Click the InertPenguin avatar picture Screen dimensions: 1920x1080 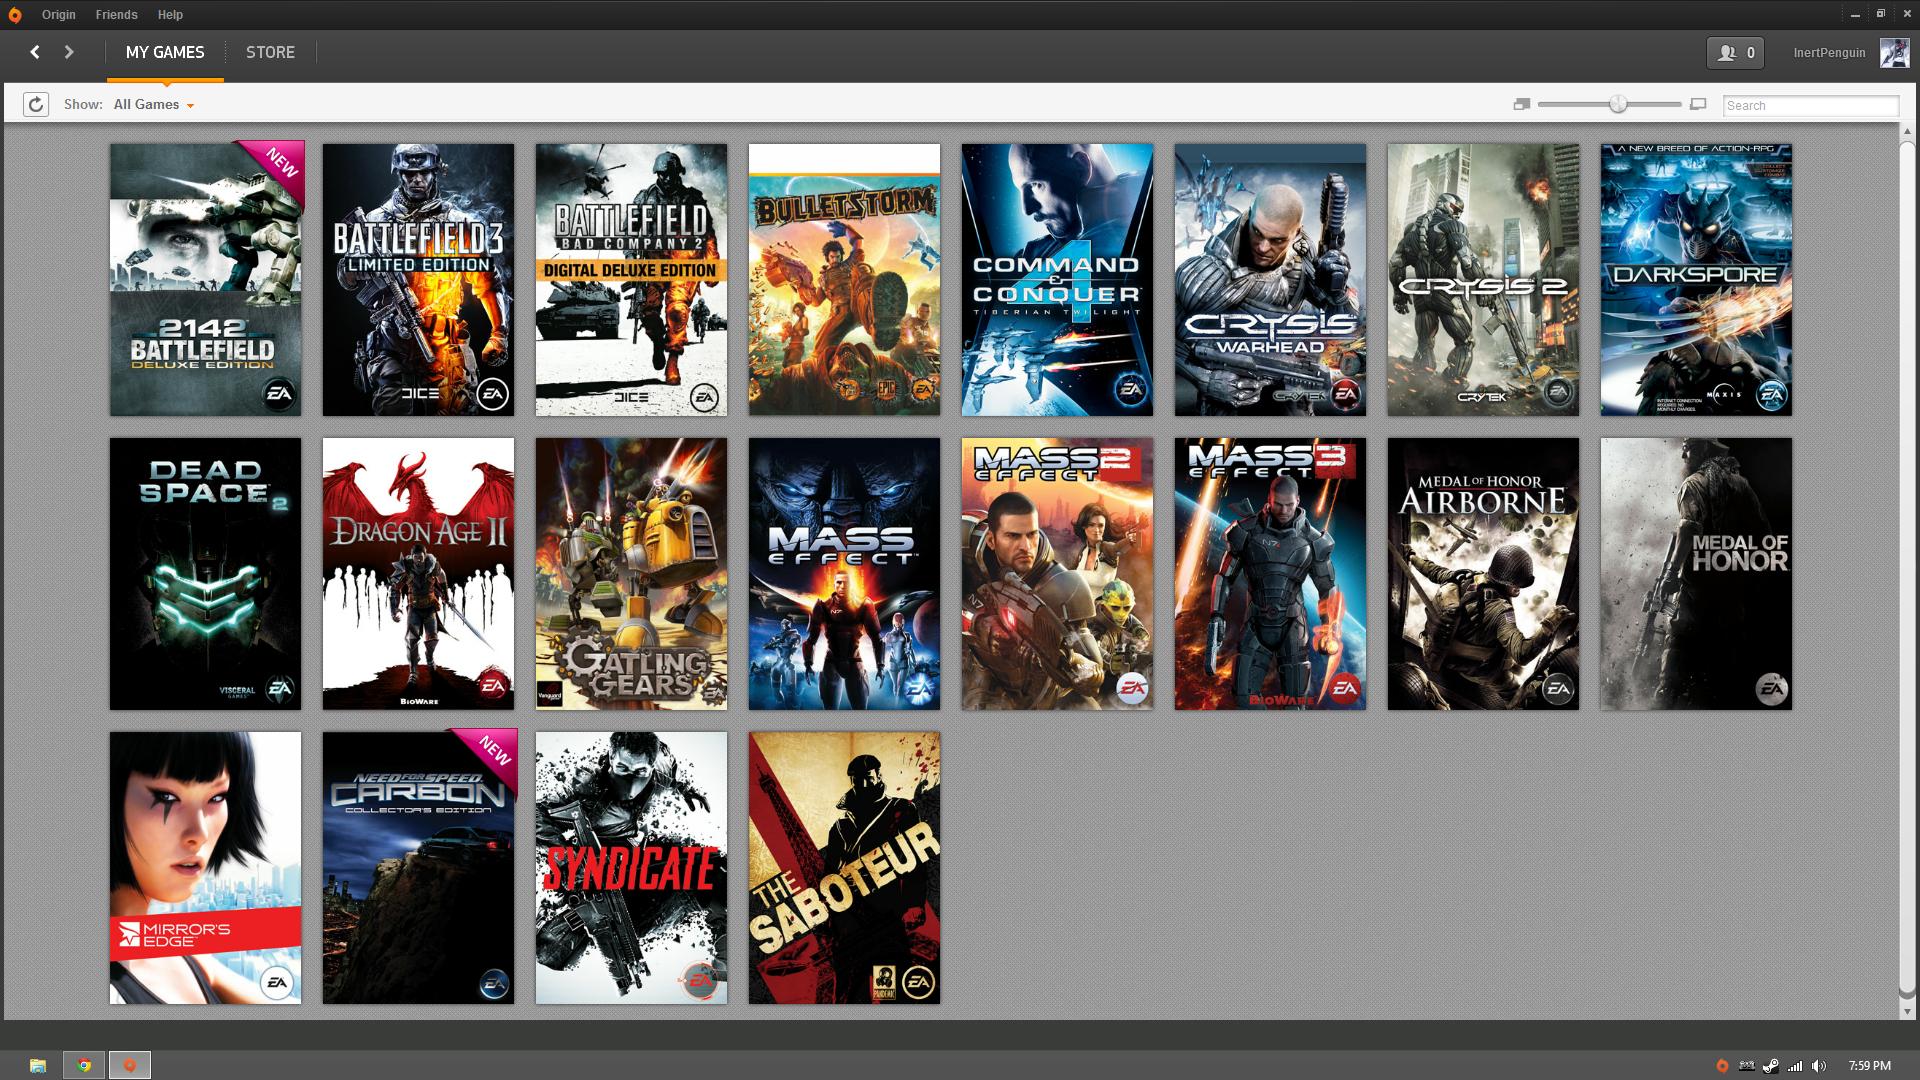(1894, 53)
